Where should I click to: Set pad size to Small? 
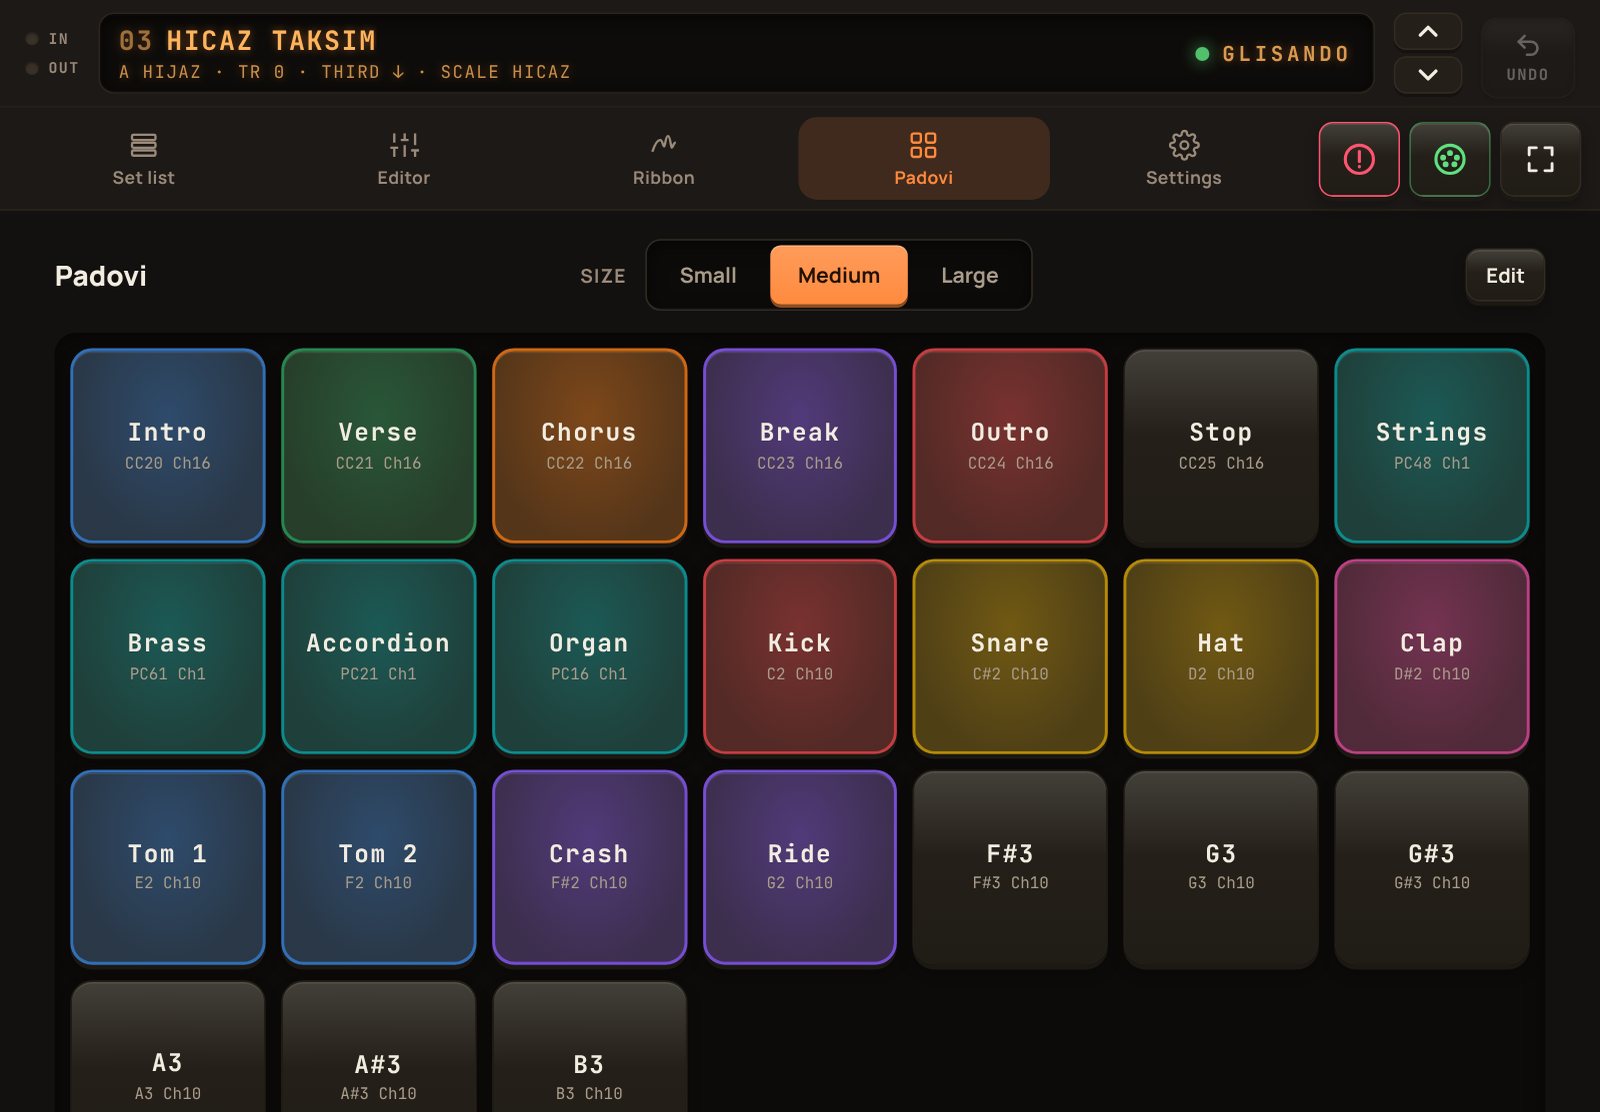click(x=708, y=275)
